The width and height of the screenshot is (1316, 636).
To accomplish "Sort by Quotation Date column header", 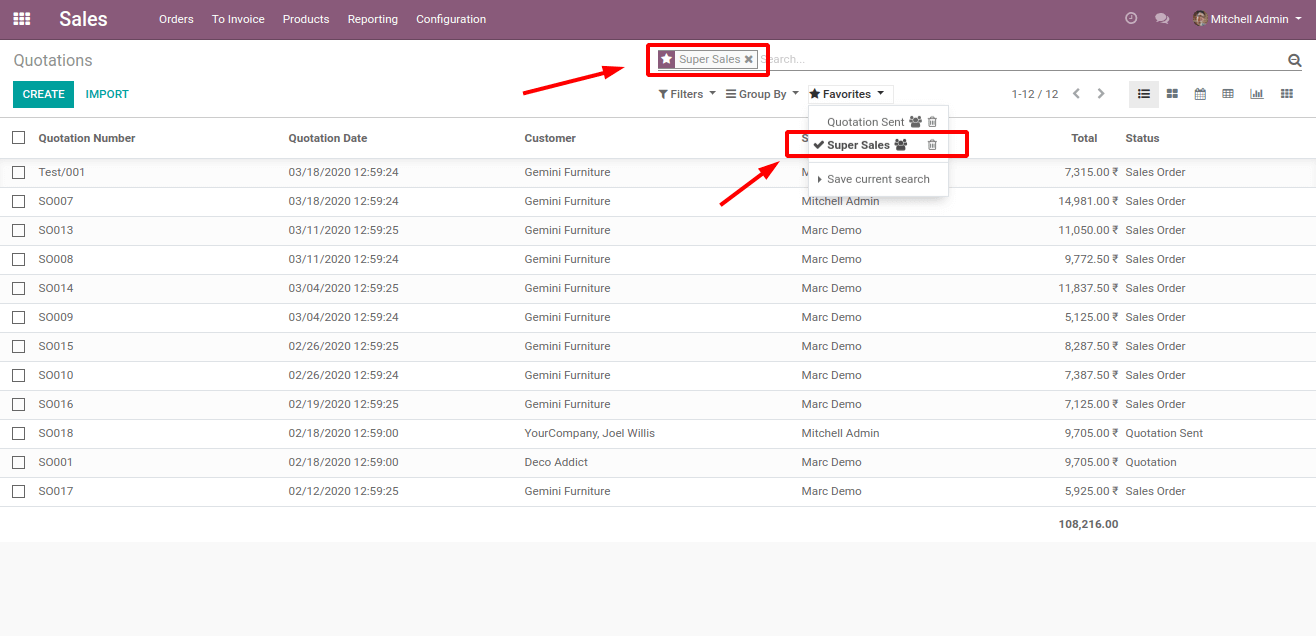I will (x=328, y=138).
